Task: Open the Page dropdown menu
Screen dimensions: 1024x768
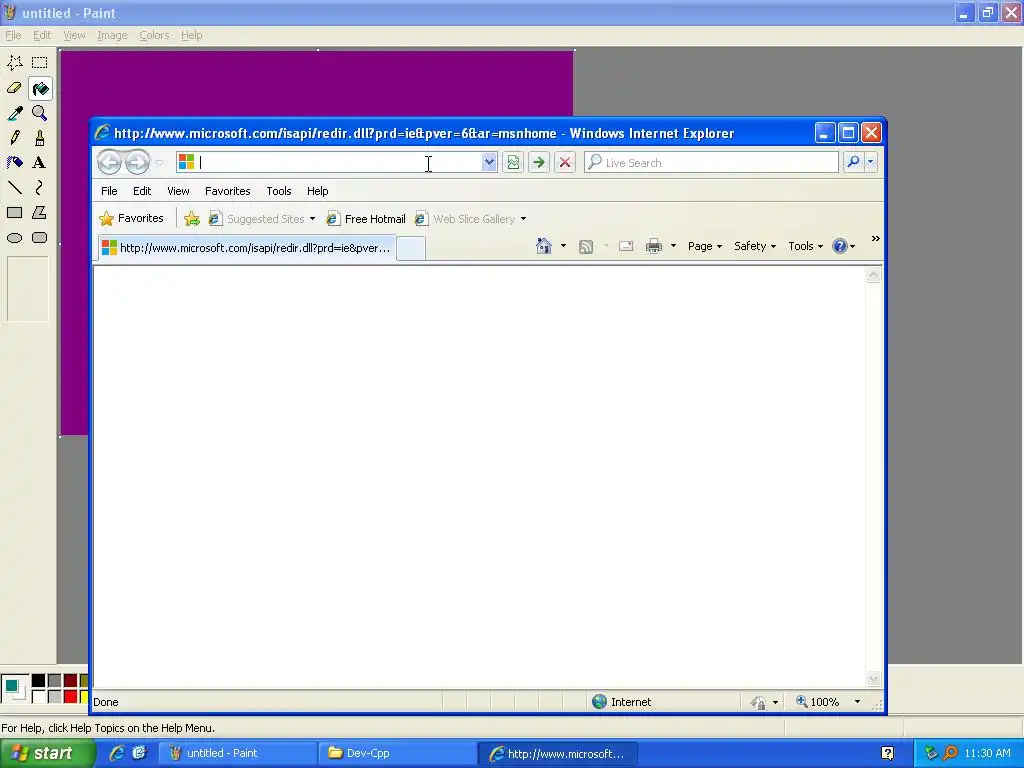Action: pos(705,246)
